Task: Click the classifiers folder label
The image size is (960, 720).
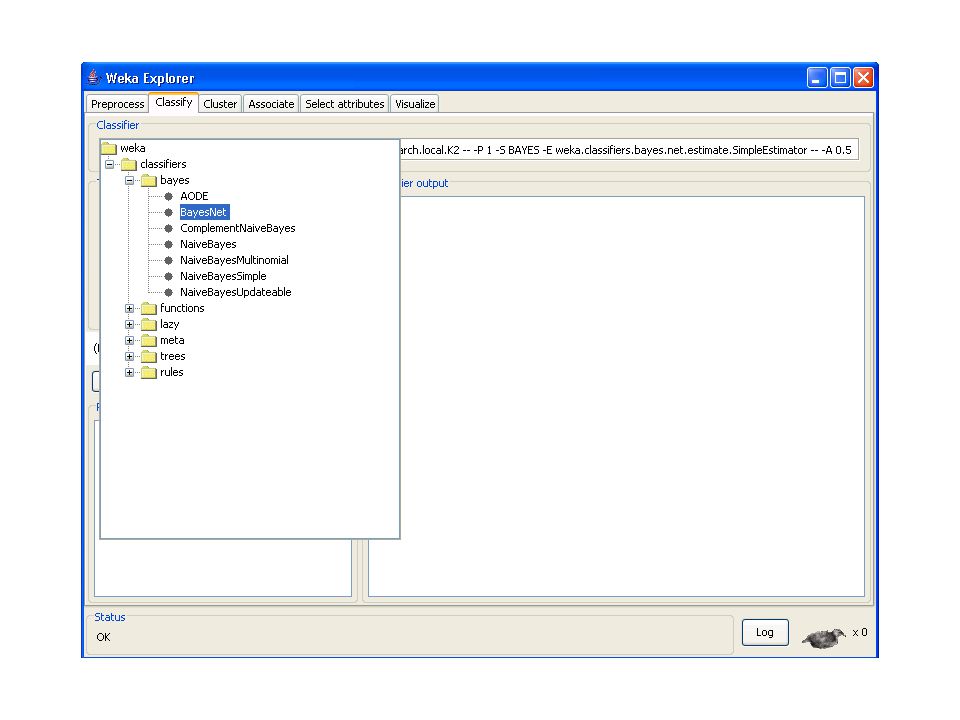Action: point(163,164)
